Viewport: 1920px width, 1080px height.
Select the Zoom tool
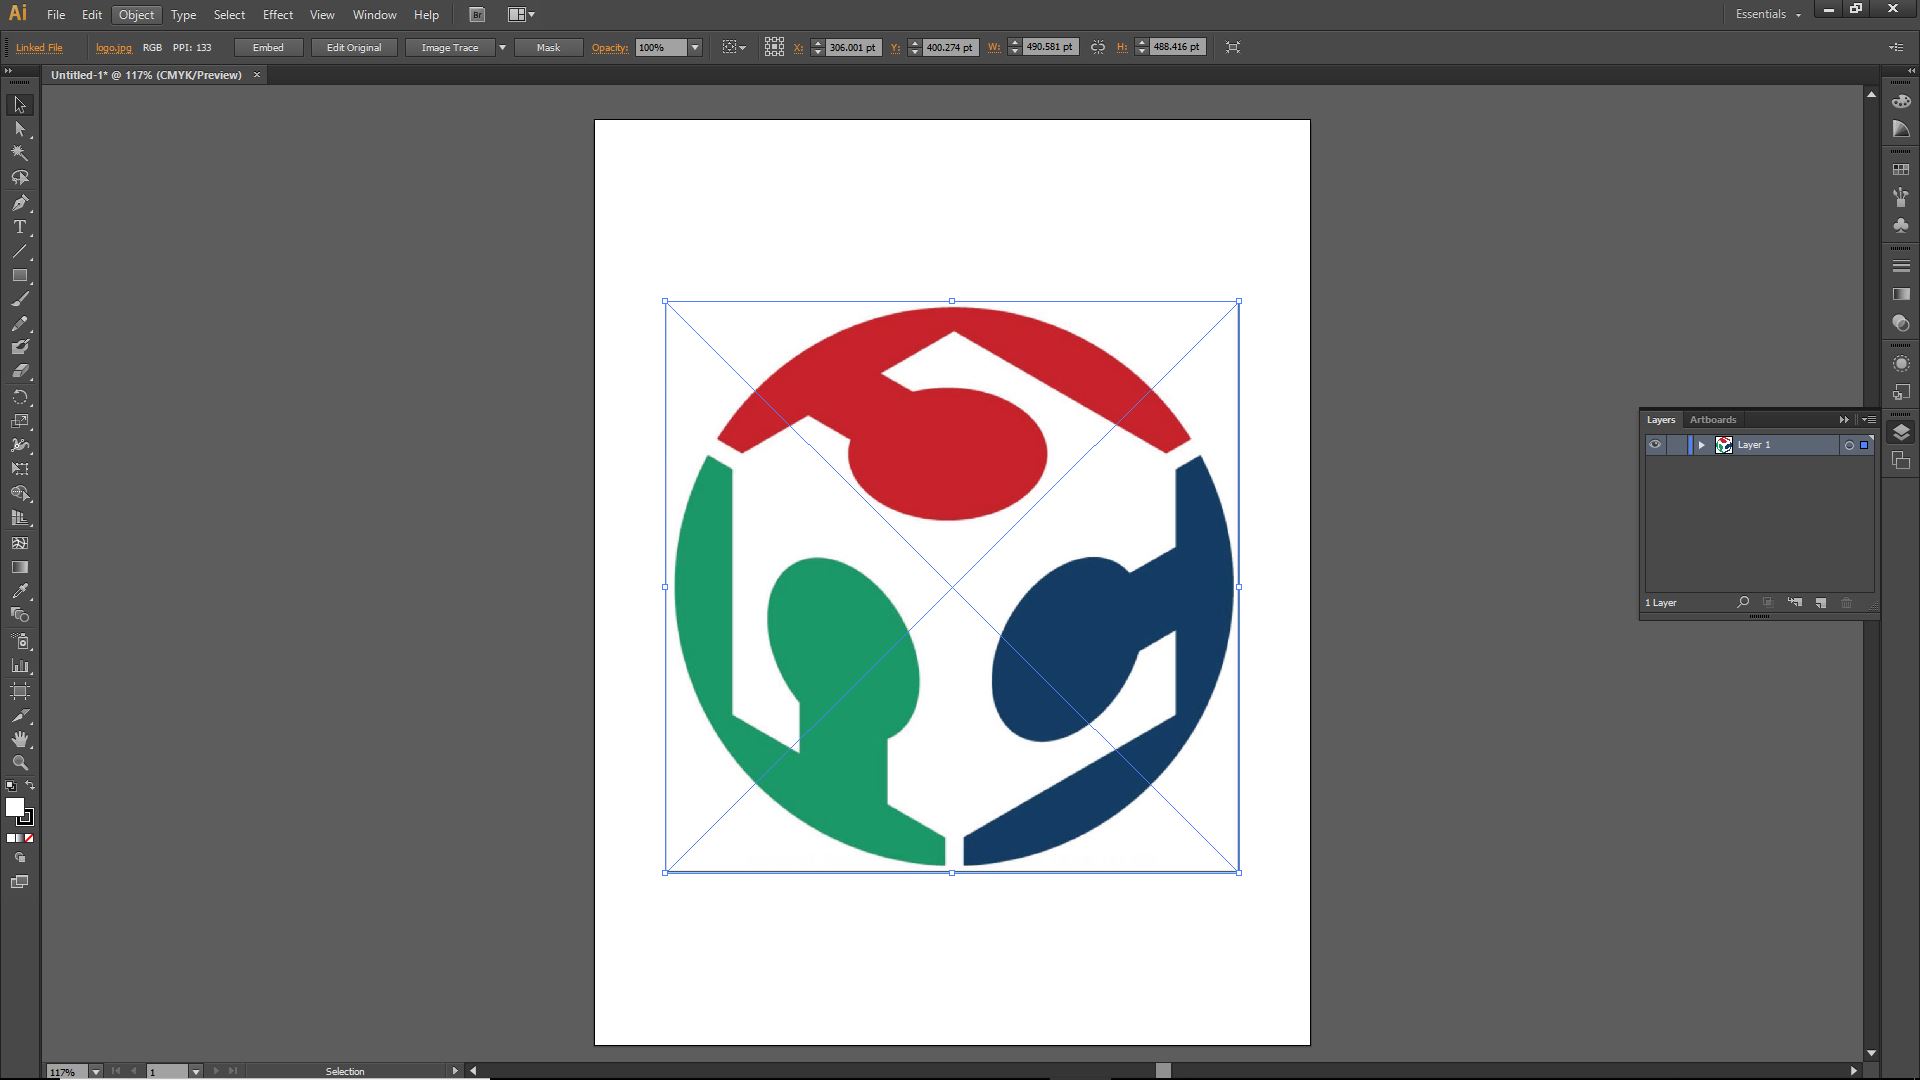pos(19,763)
